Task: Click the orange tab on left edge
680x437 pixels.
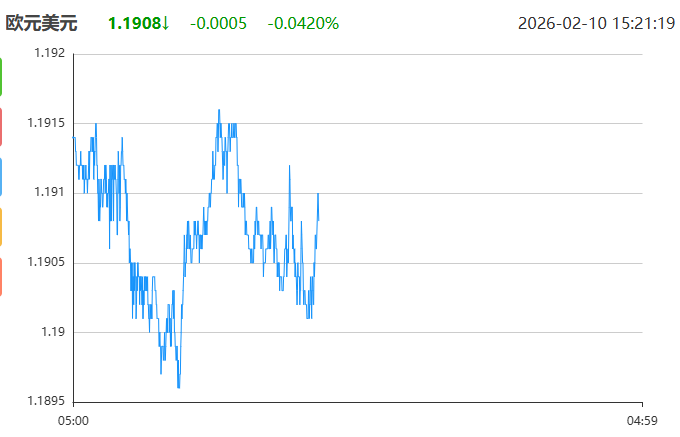Action: click(x=2, y=276)
